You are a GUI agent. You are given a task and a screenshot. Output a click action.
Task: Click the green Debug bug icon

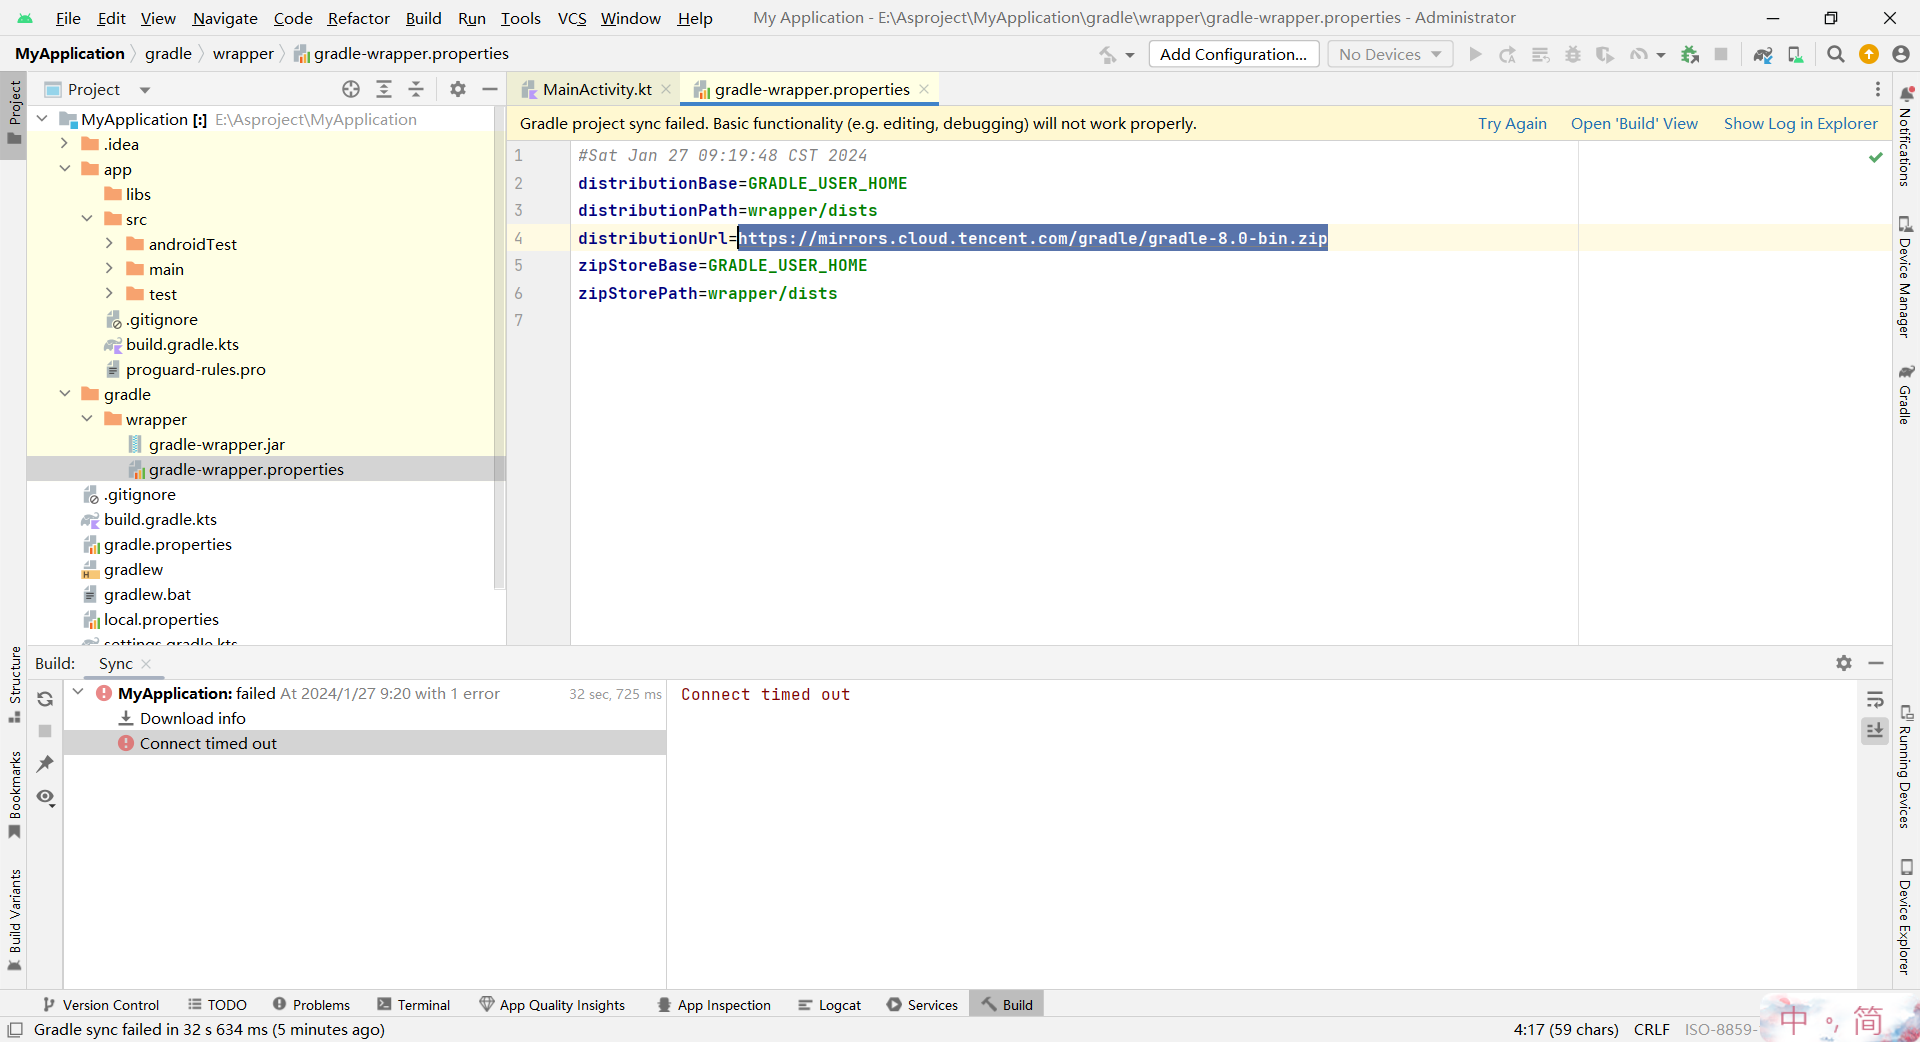click(x=1690, y=55)
